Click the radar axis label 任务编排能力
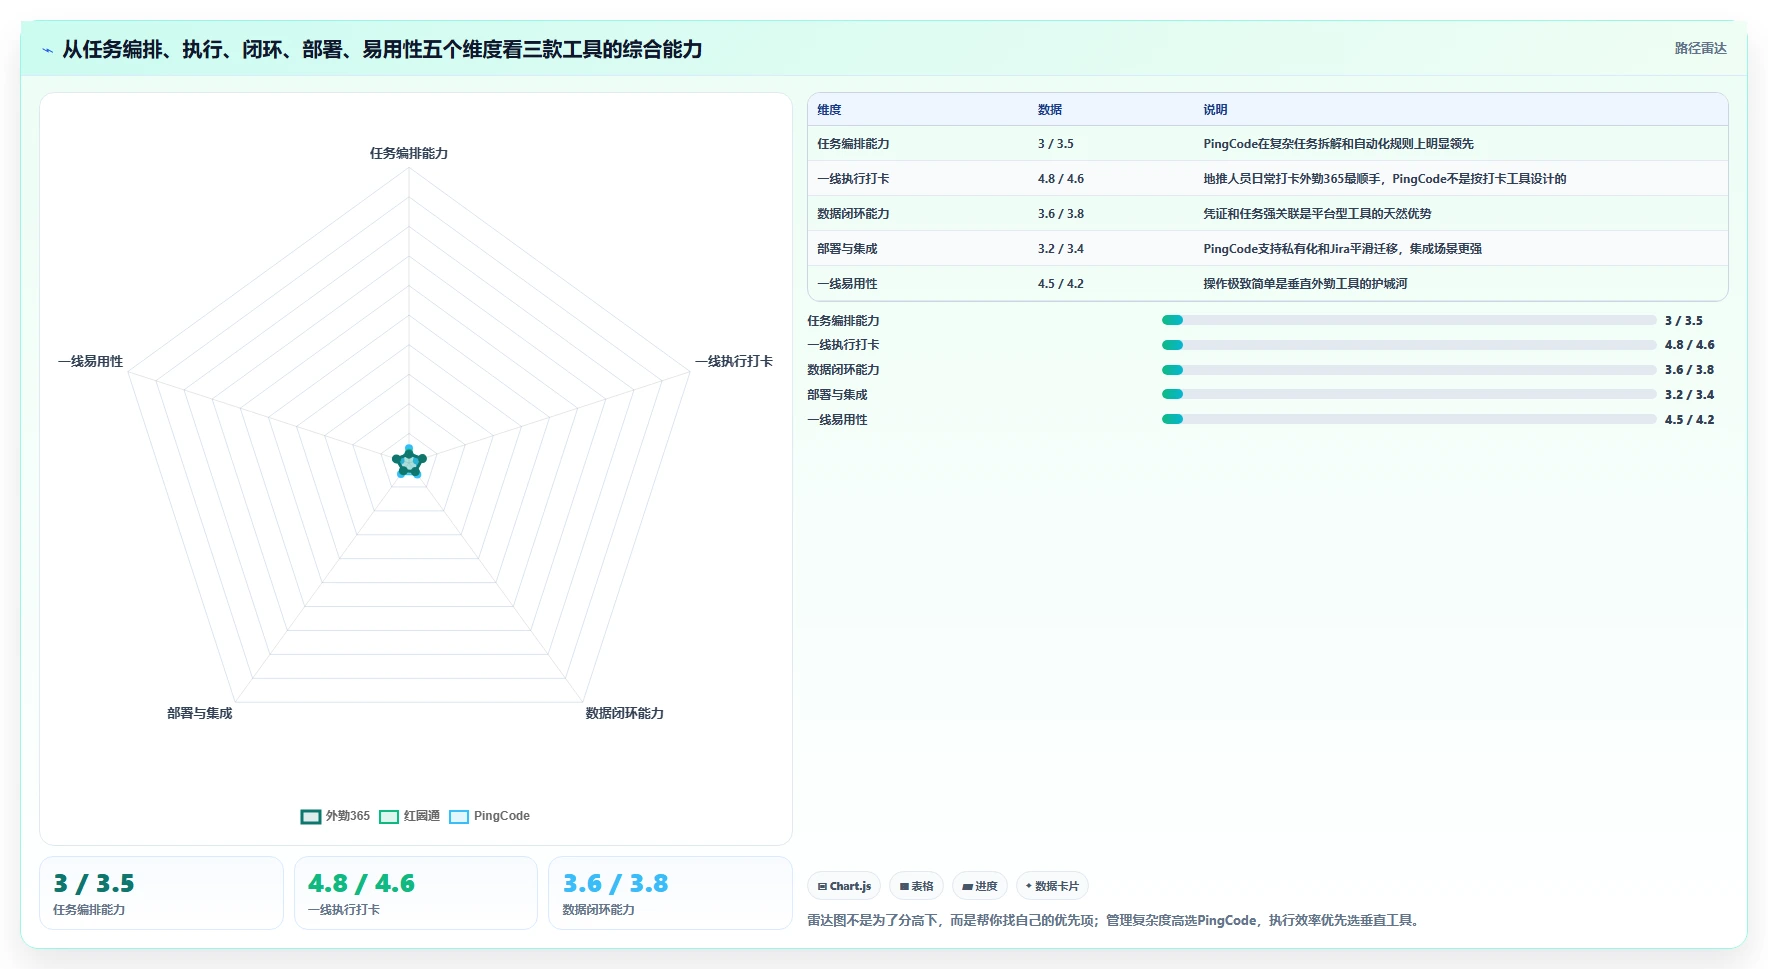The width and height of the screenshot is (1768, 969). [x=409, y=153]
